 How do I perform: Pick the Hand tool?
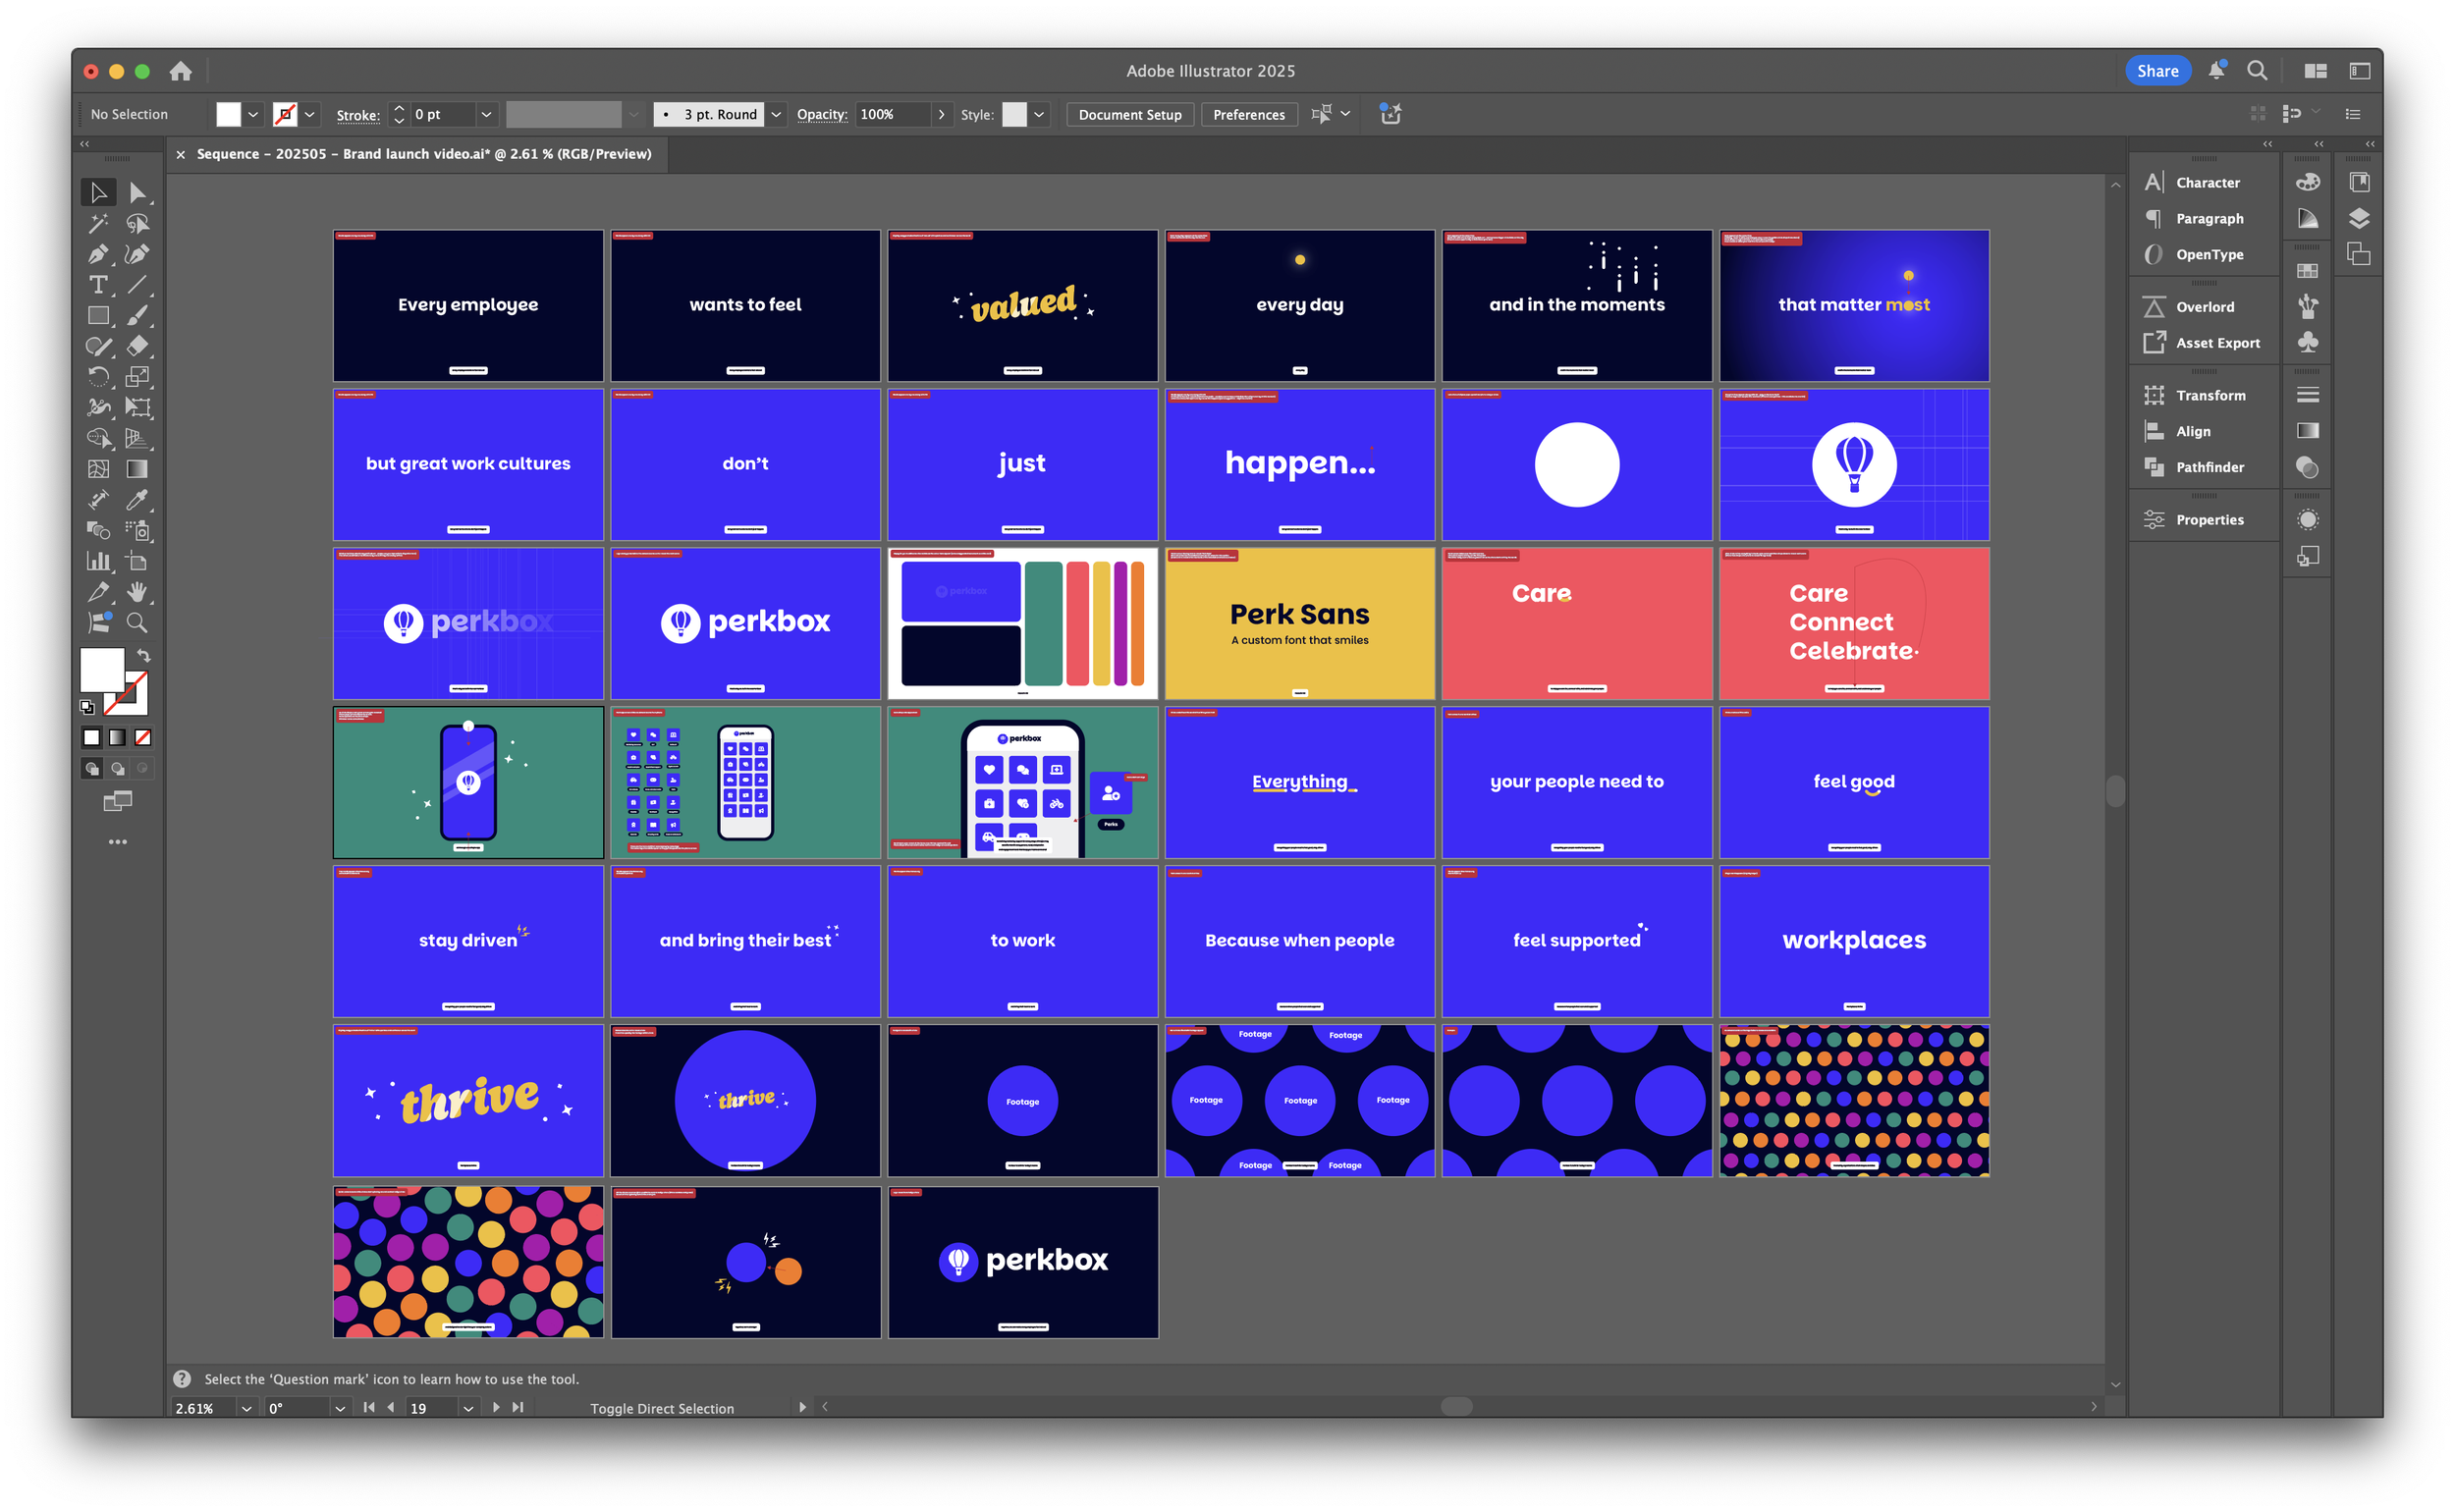pyautogui.click(x=137, y=592)
